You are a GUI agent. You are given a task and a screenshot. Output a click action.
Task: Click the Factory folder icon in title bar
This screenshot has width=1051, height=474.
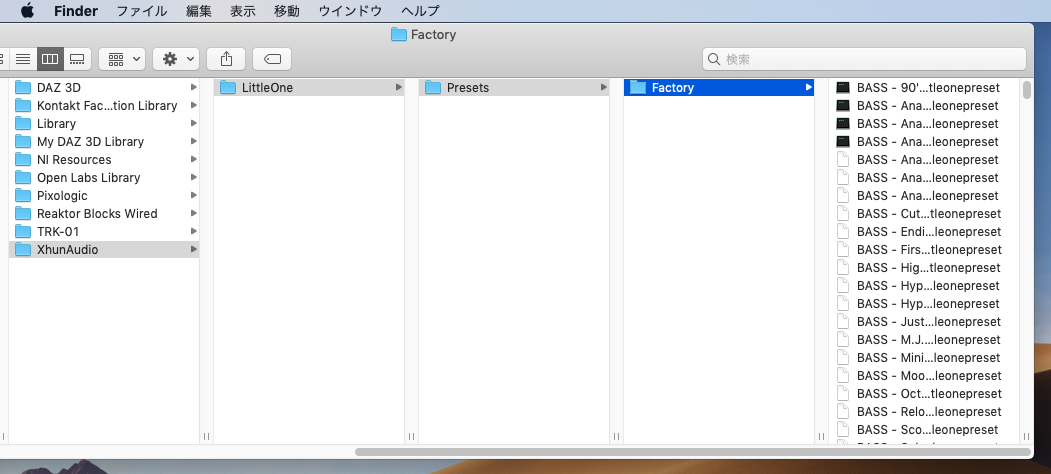click(399, 34)
